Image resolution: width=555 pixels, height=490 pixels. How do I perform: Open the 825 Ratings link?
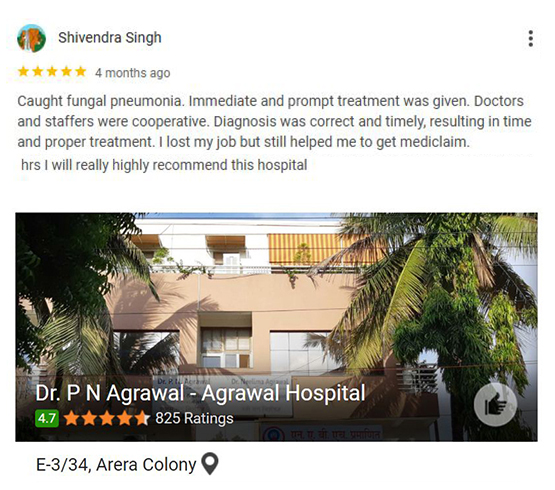pyautogui.click(x=194, y=418)
